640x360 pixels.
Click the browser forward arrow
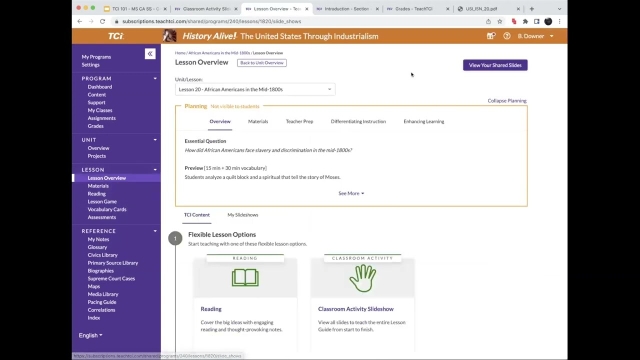click(91, 21)
